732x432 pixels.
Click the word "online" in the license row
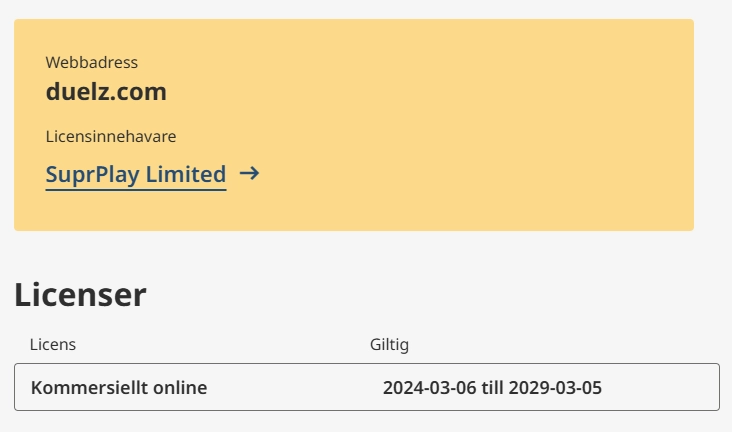pos(178,387)
